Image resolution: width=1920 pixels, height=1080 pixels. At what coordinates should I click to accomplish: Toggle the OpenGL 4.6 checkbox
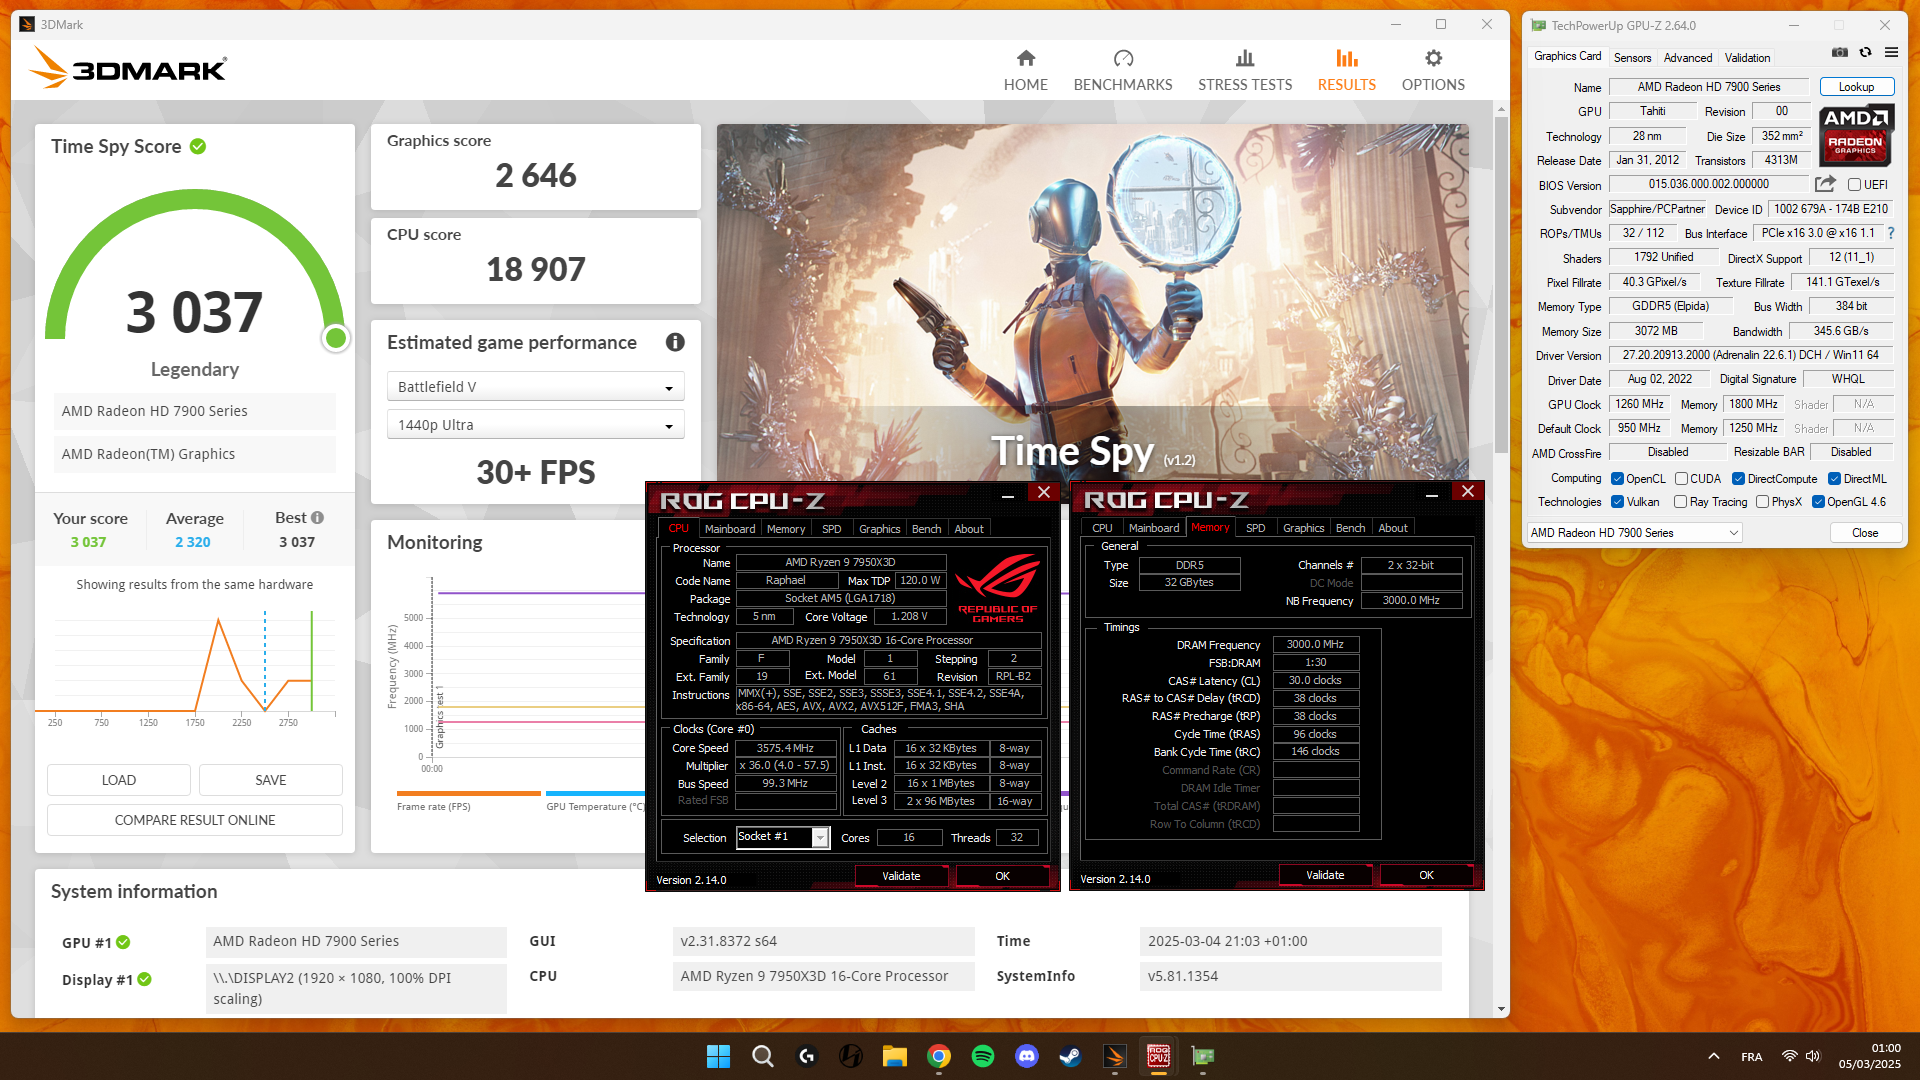pyautogui.click(x=1818, y=502)
